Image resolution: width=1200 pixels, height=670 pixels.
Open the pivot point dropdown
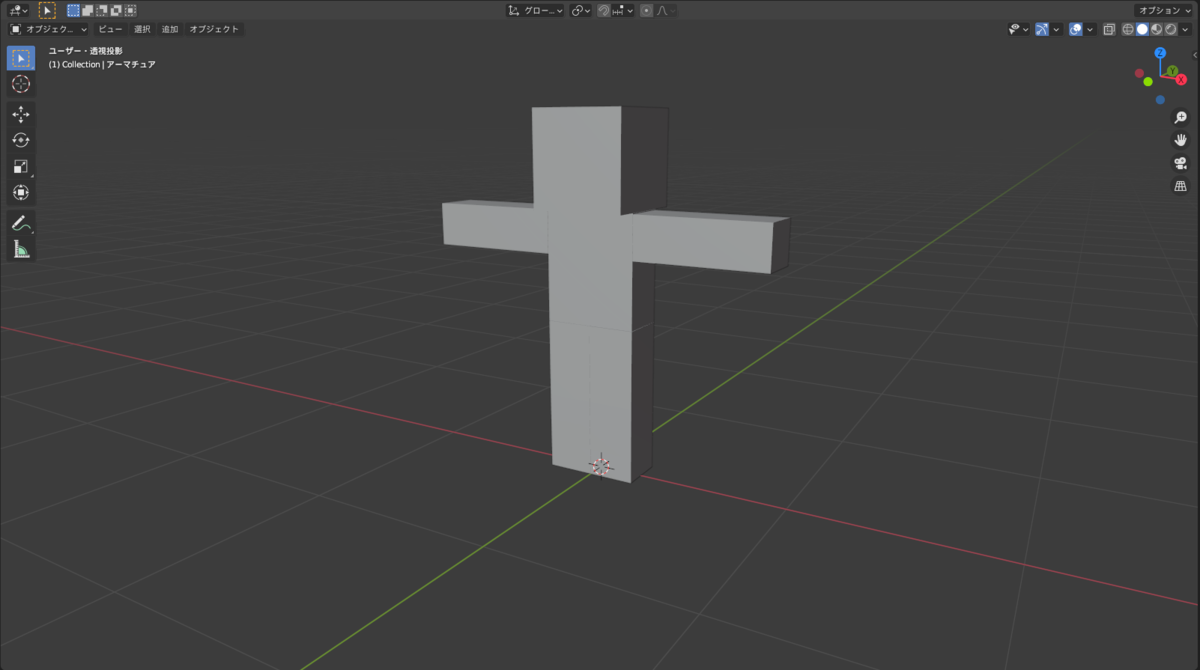pyautogui.click(x=580, y=11)
